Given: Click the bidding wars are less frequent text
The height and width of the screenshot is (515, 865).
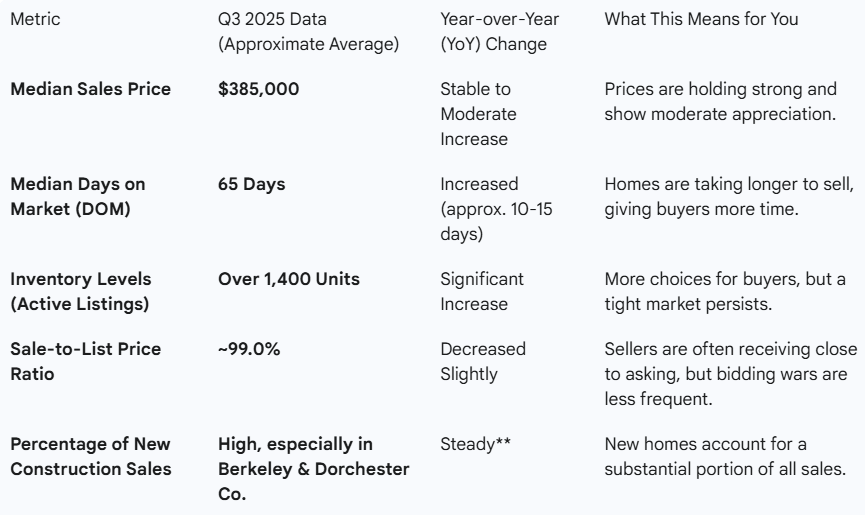Looking at the screenshot, I should click(x=725, y=387).
